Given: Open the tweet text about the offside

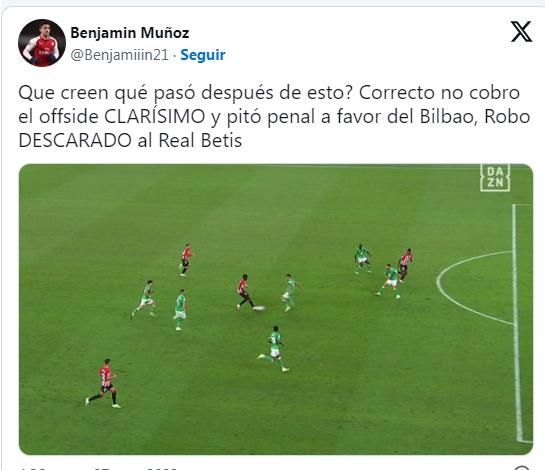Looking at the screenshot, I should (274, 116).
